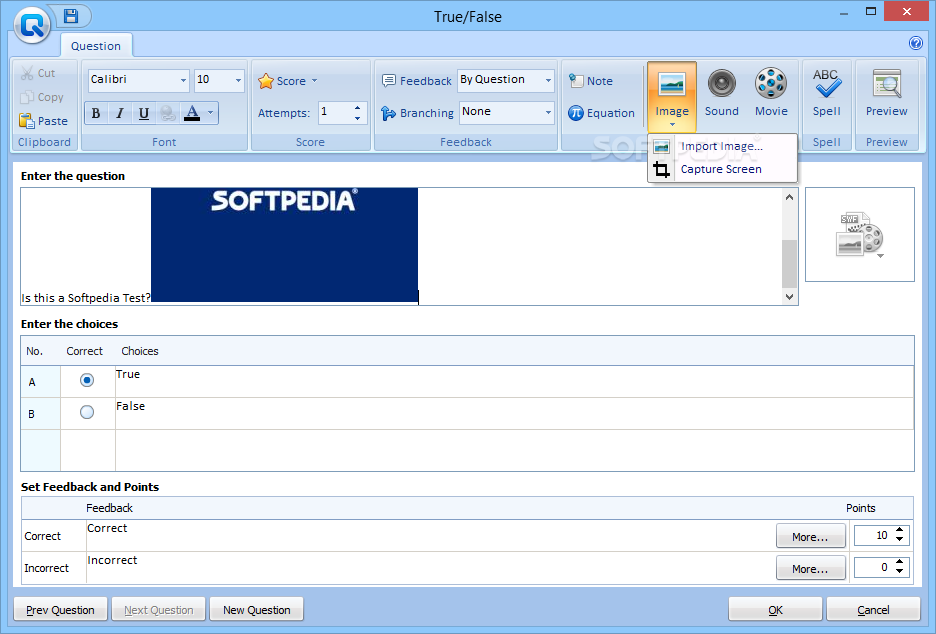Run the ABC Spell check
This screenshot has height=634, width=936.
tap(827, 93)
